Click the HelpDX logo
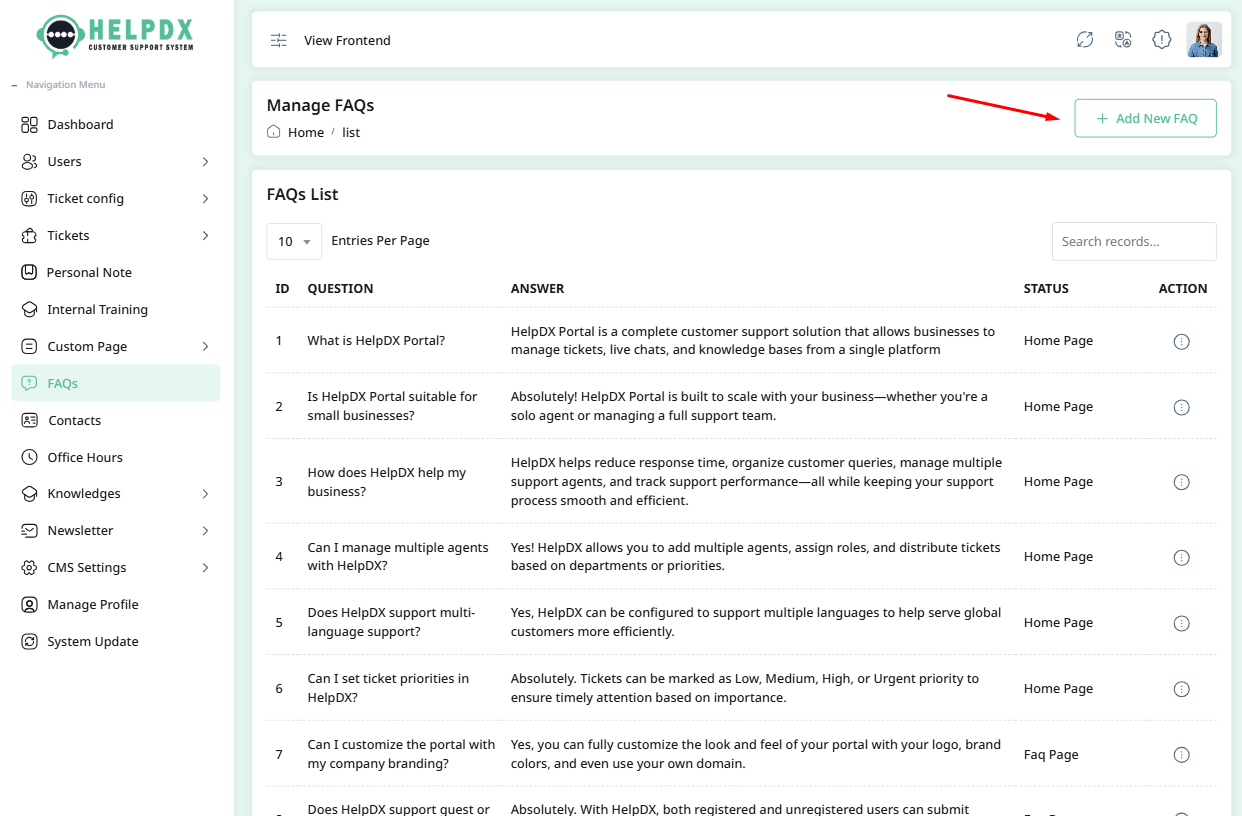The width and height of the screenshot is (1242, 816). [x=116, y=36]
